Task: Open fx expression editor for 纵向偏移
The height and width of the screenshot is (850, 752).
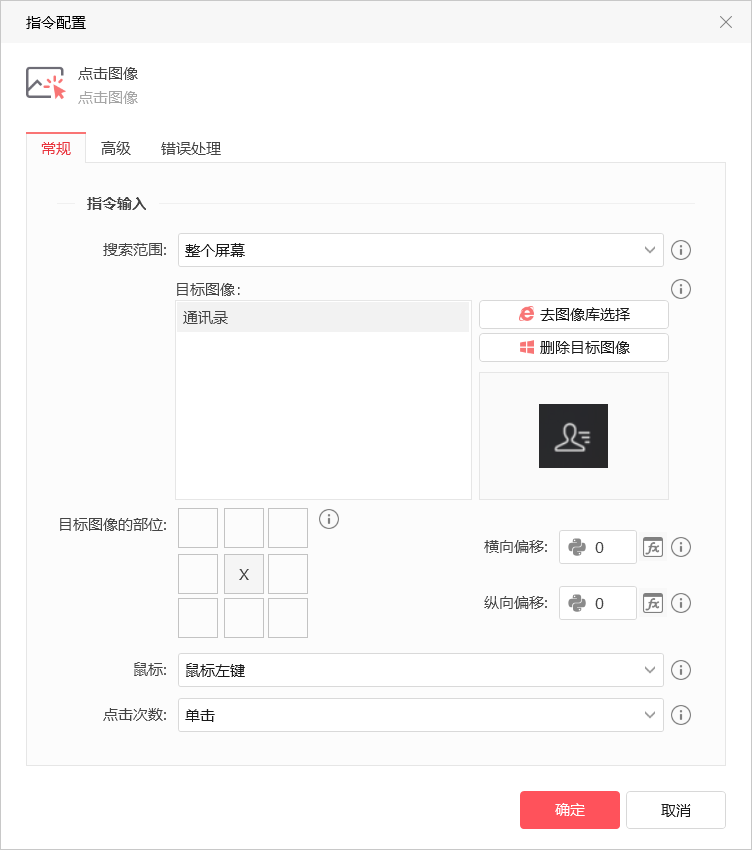Action: pos(653,603)
